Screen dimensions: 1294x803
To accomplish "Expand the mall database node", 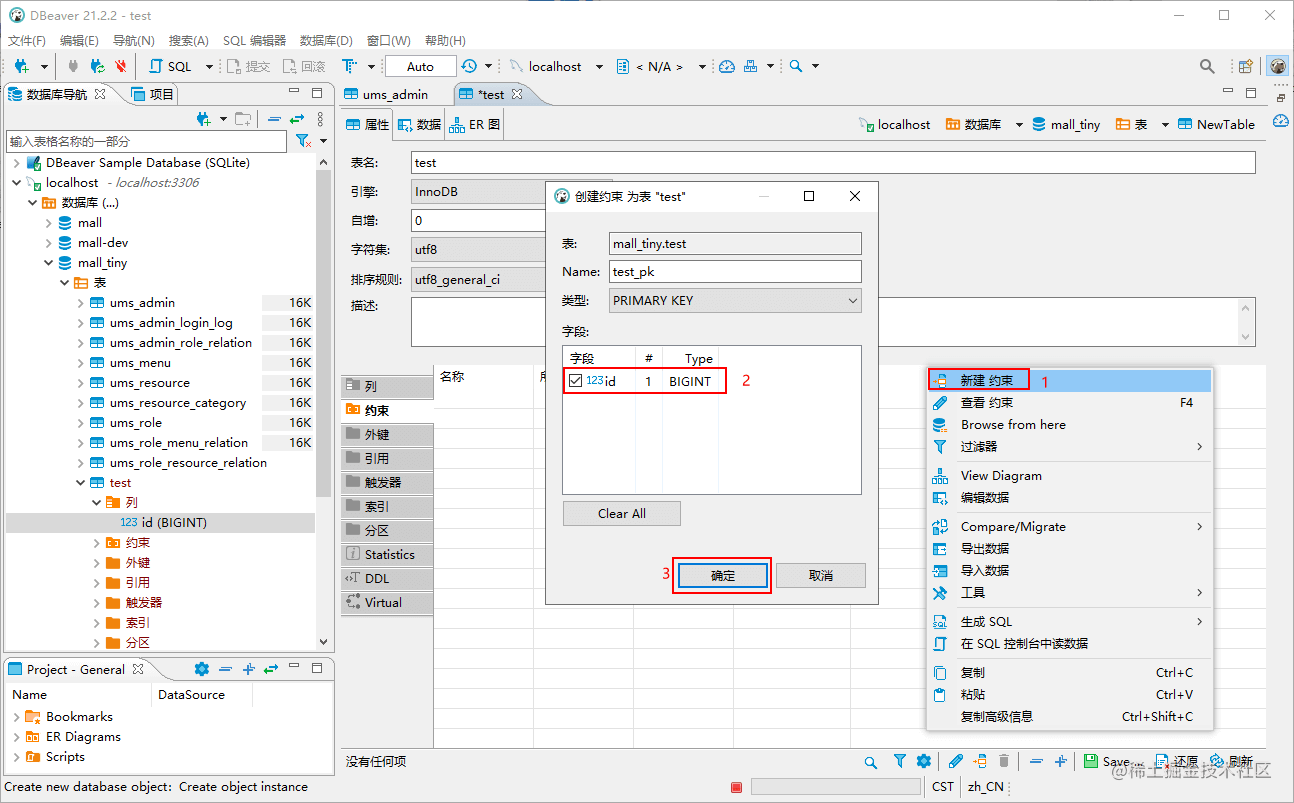I will pos(49,223).
